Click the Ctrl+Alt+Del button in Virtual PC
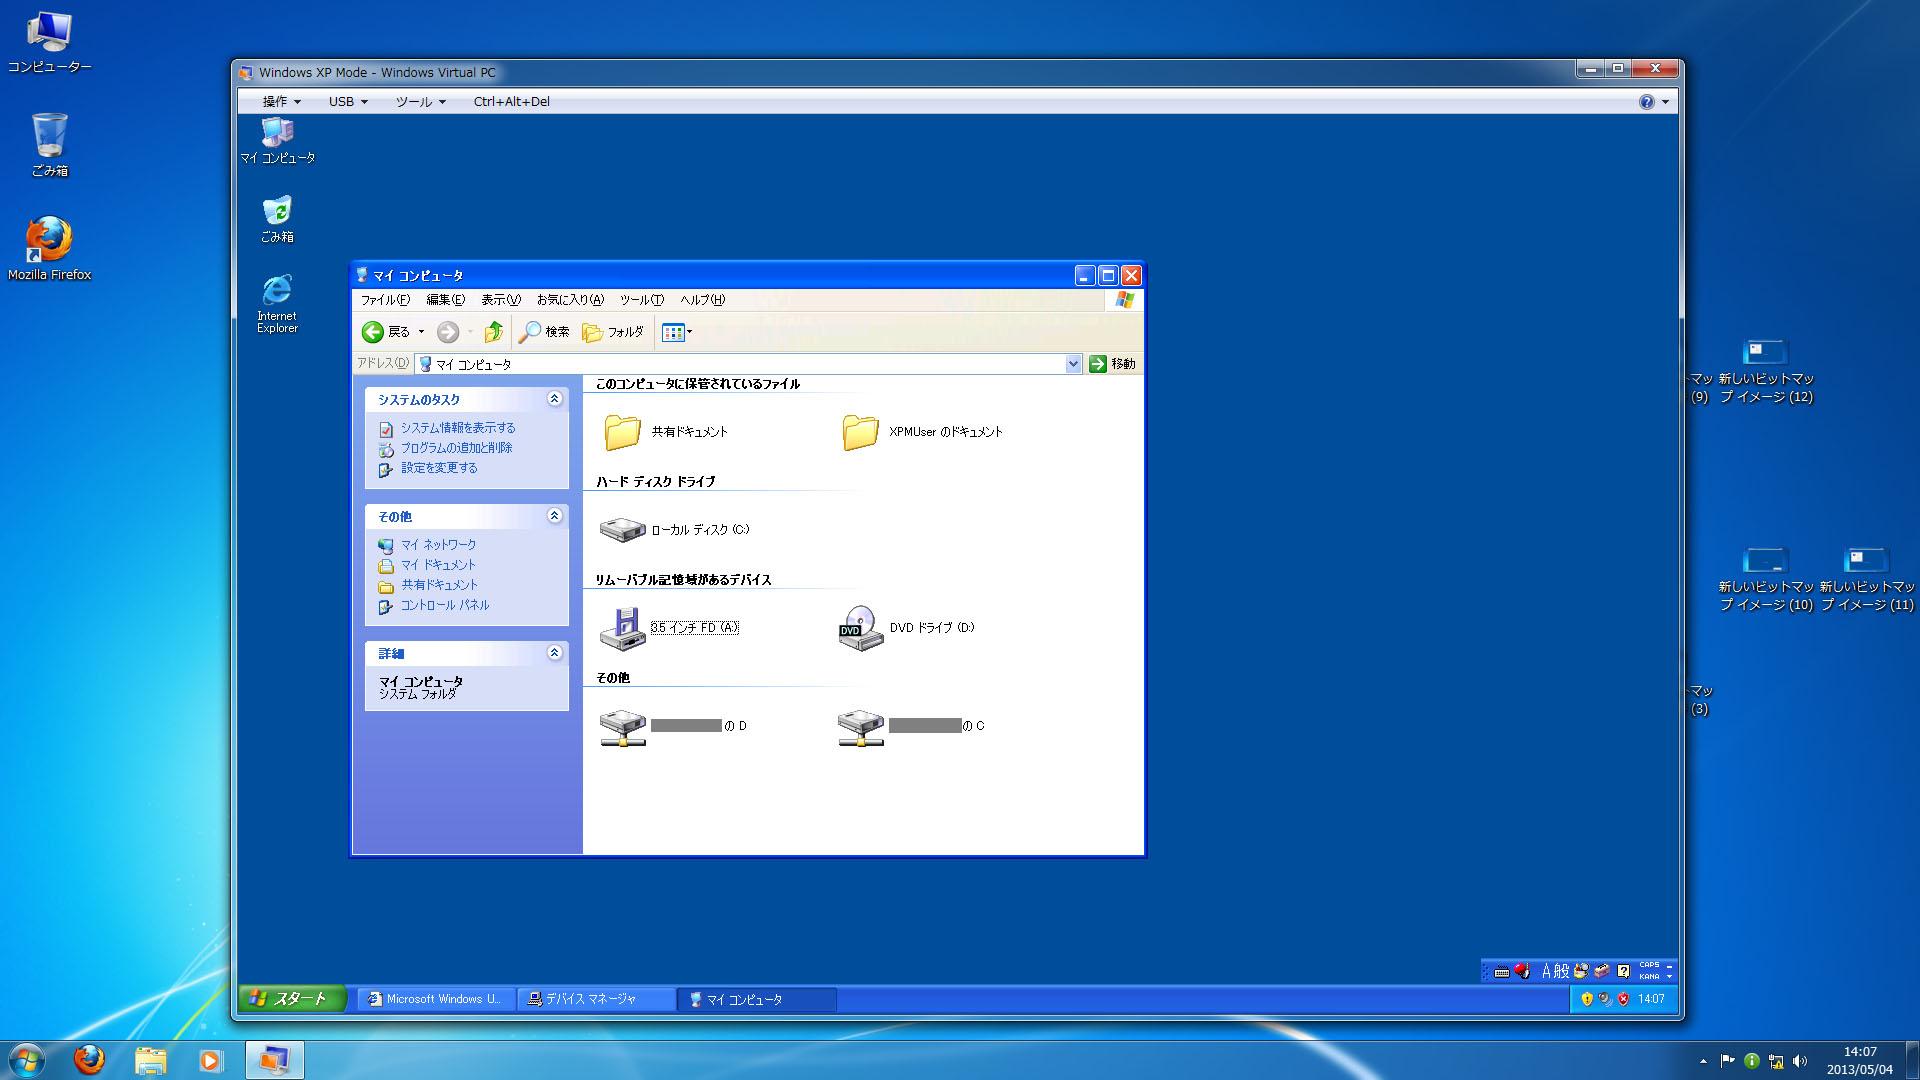Viewport: 1920px width, 1080px height. point(511,101)
